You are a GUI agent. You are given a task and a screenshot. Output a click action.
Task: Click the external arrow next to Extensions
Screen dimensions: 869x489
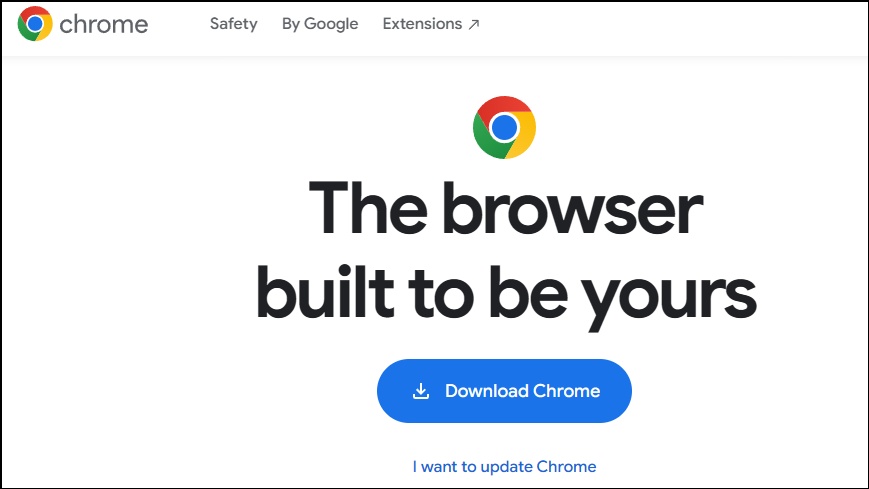(474, 24)
